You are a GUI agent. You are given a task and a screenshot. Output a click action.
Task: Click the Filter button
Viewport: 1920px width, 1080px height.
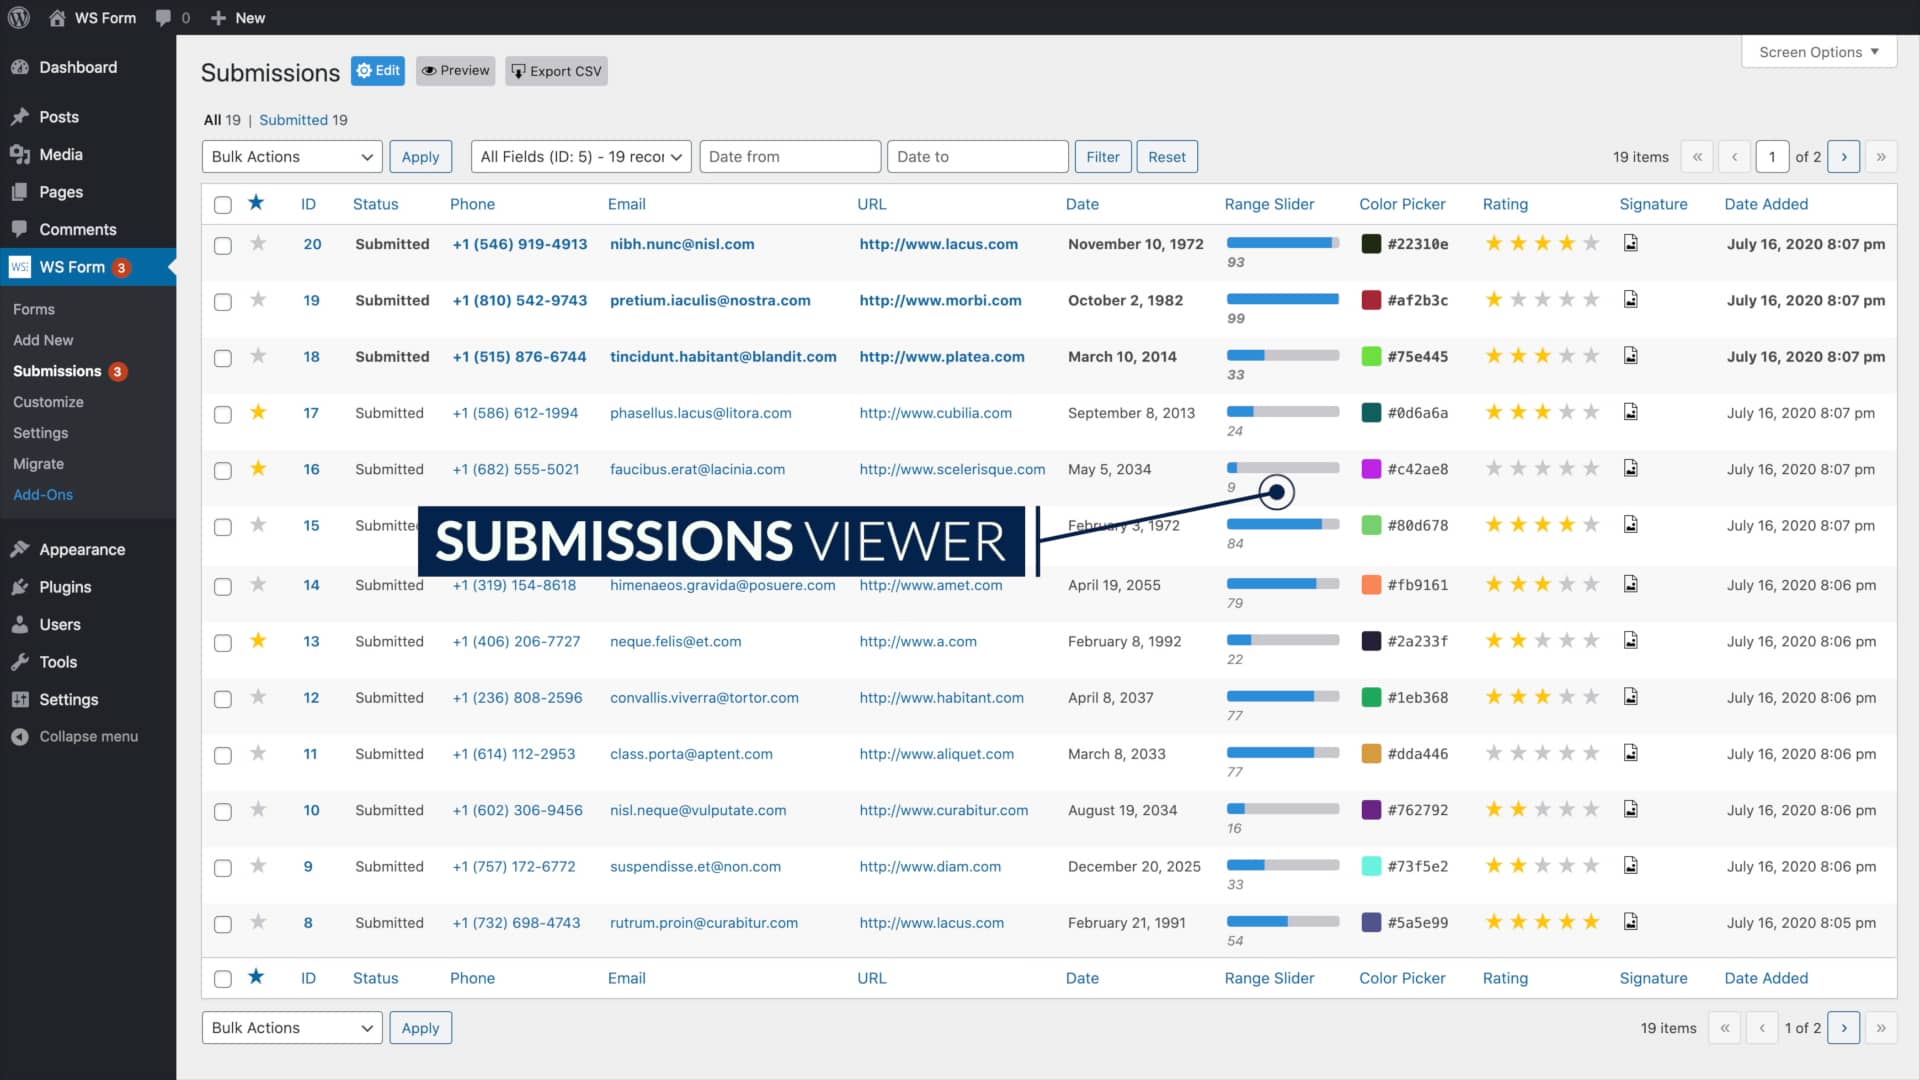[1103, 157]
